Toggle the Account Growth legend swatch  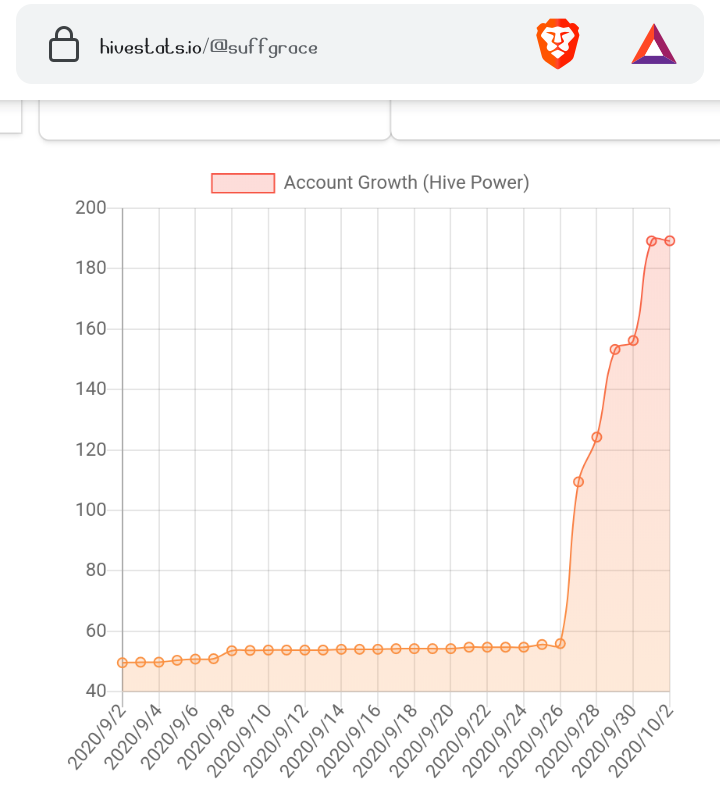pos(243,183)
